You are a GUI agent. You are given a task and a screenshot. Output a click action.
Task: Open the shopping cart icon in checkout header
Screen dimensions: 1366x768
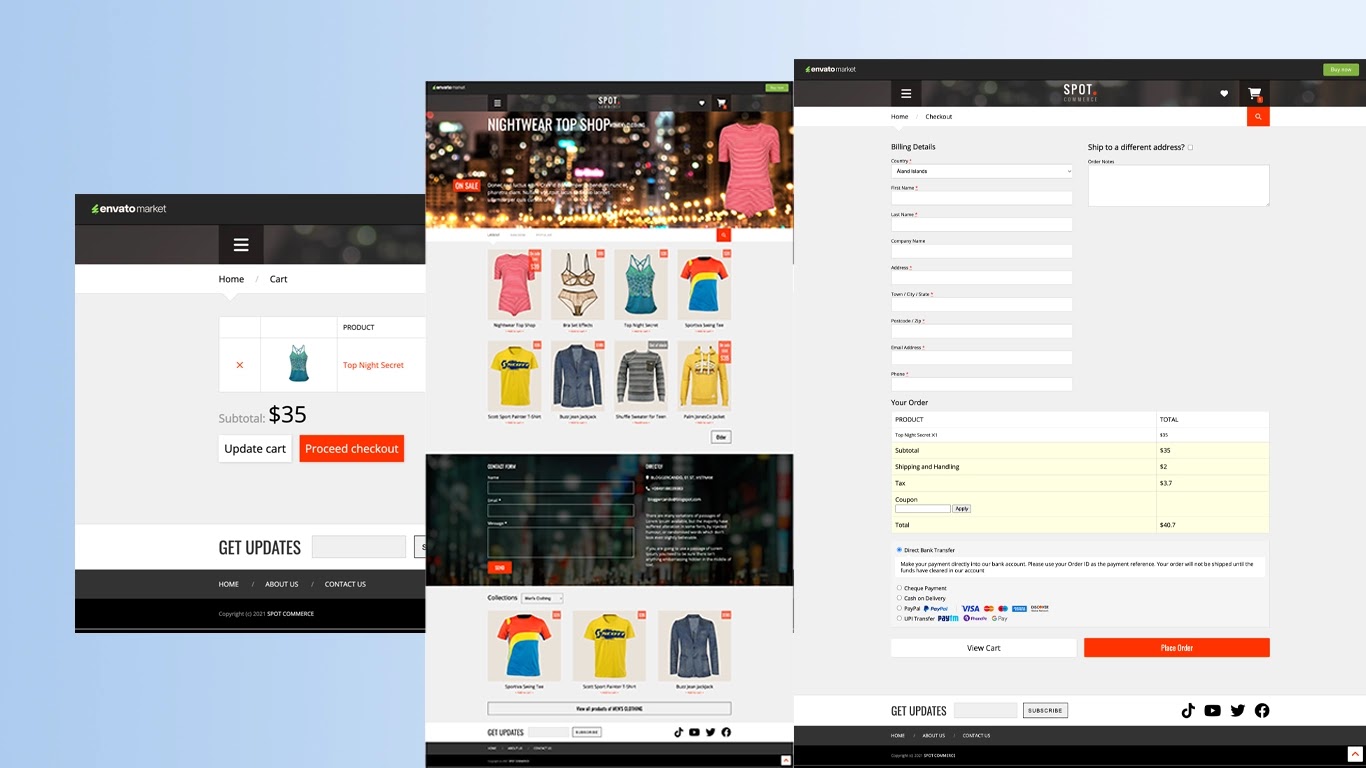tap(1254, 94)
